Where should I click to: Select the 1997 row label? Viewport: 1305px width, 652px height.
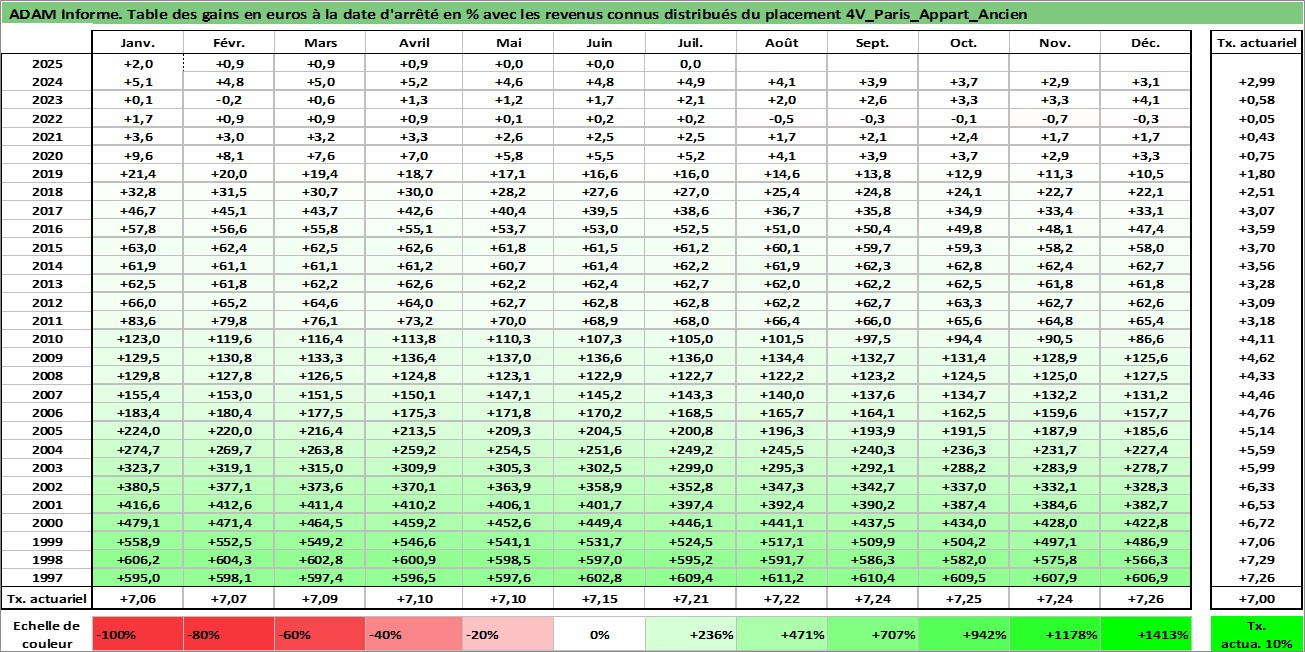click(x=46, y=578)
